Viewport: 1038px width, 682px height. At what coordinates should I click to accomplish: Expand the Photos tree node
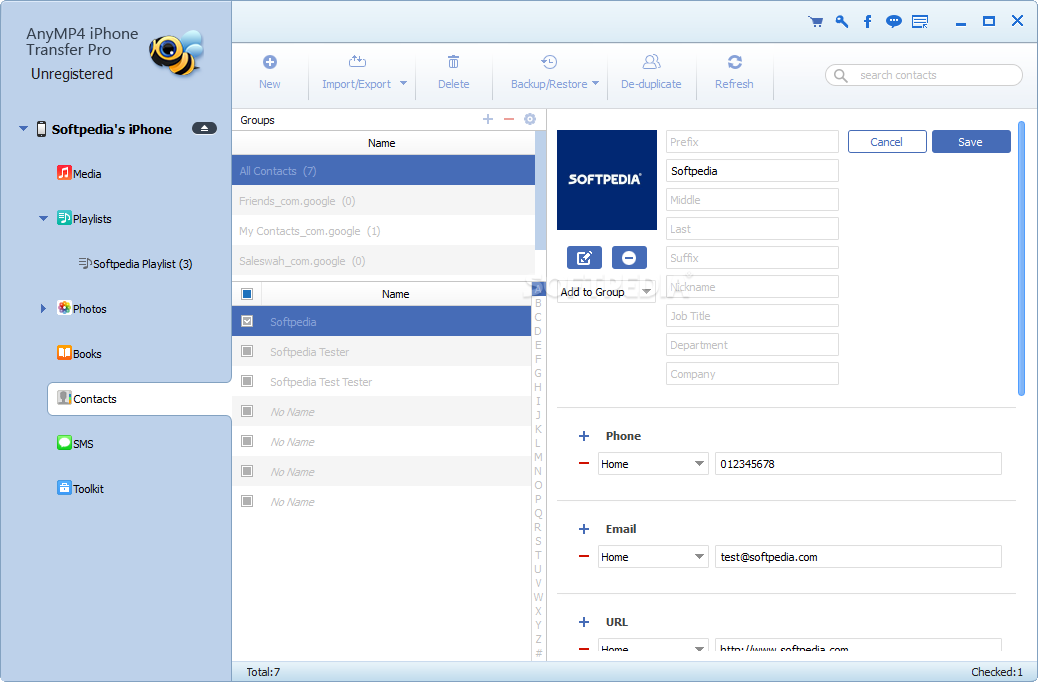tap(44, 309)
